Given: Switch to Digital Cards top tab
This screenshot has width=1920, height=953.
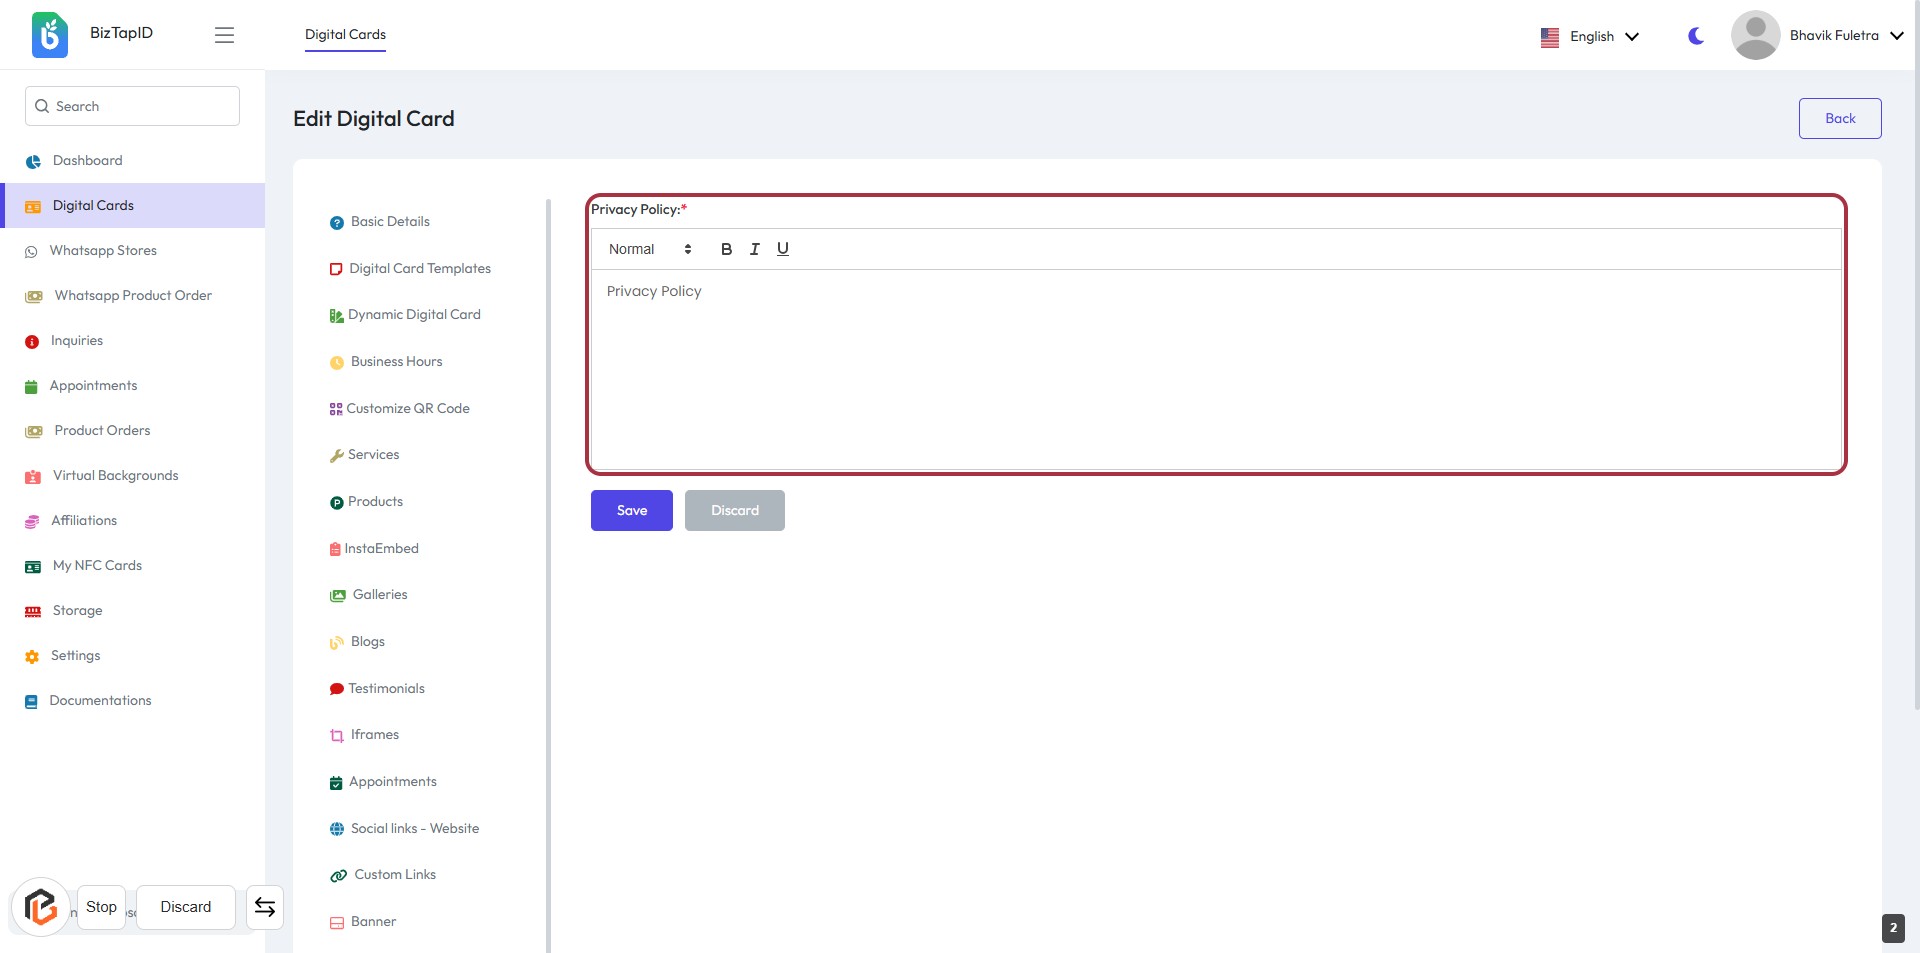Looking at the screenshot, I should click(x=345, y=34).
